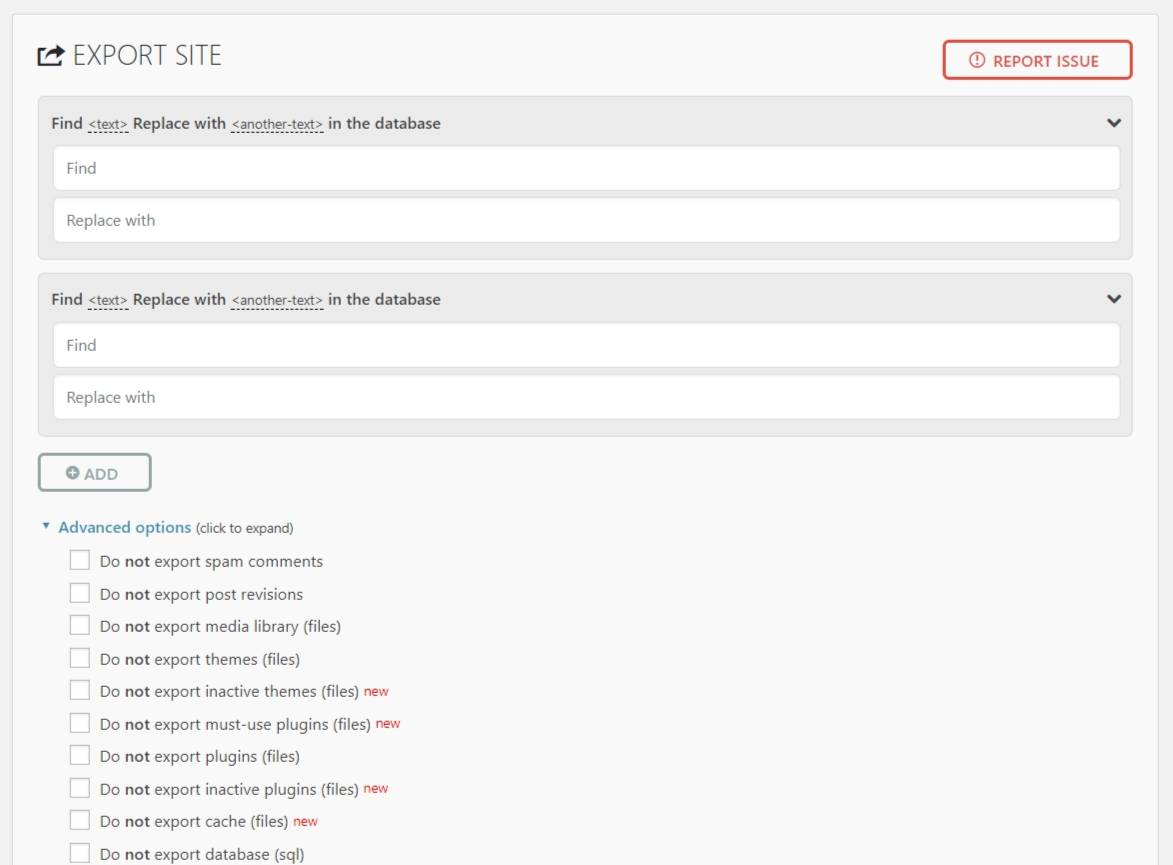Check 'Do not export themes (files)'
The height and width of the screenshot is (865, 1173).
click(80, 658)
